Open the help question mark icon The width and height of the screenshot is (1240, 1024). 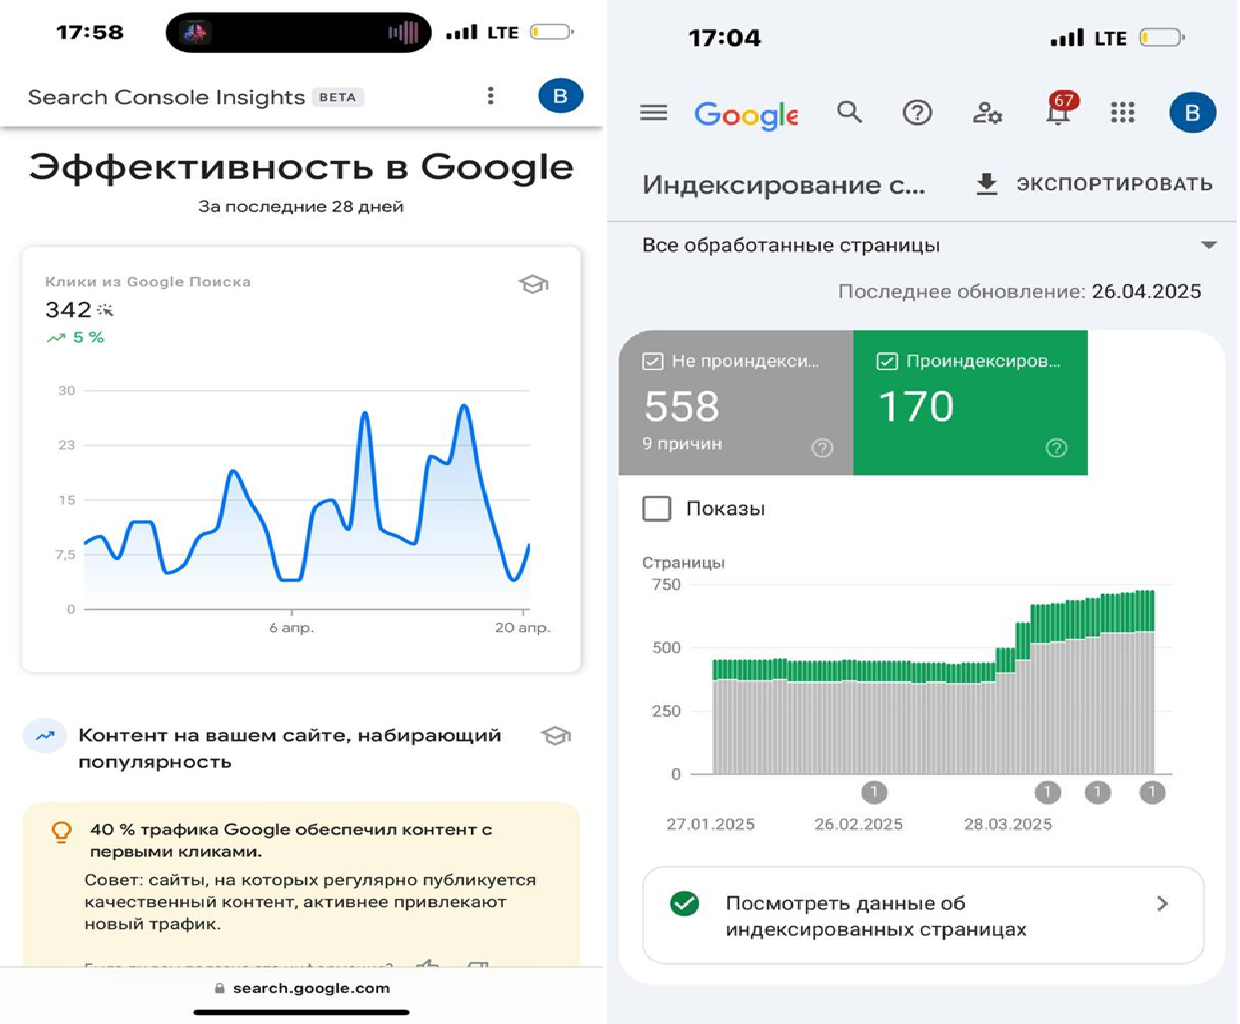(917, 113)
